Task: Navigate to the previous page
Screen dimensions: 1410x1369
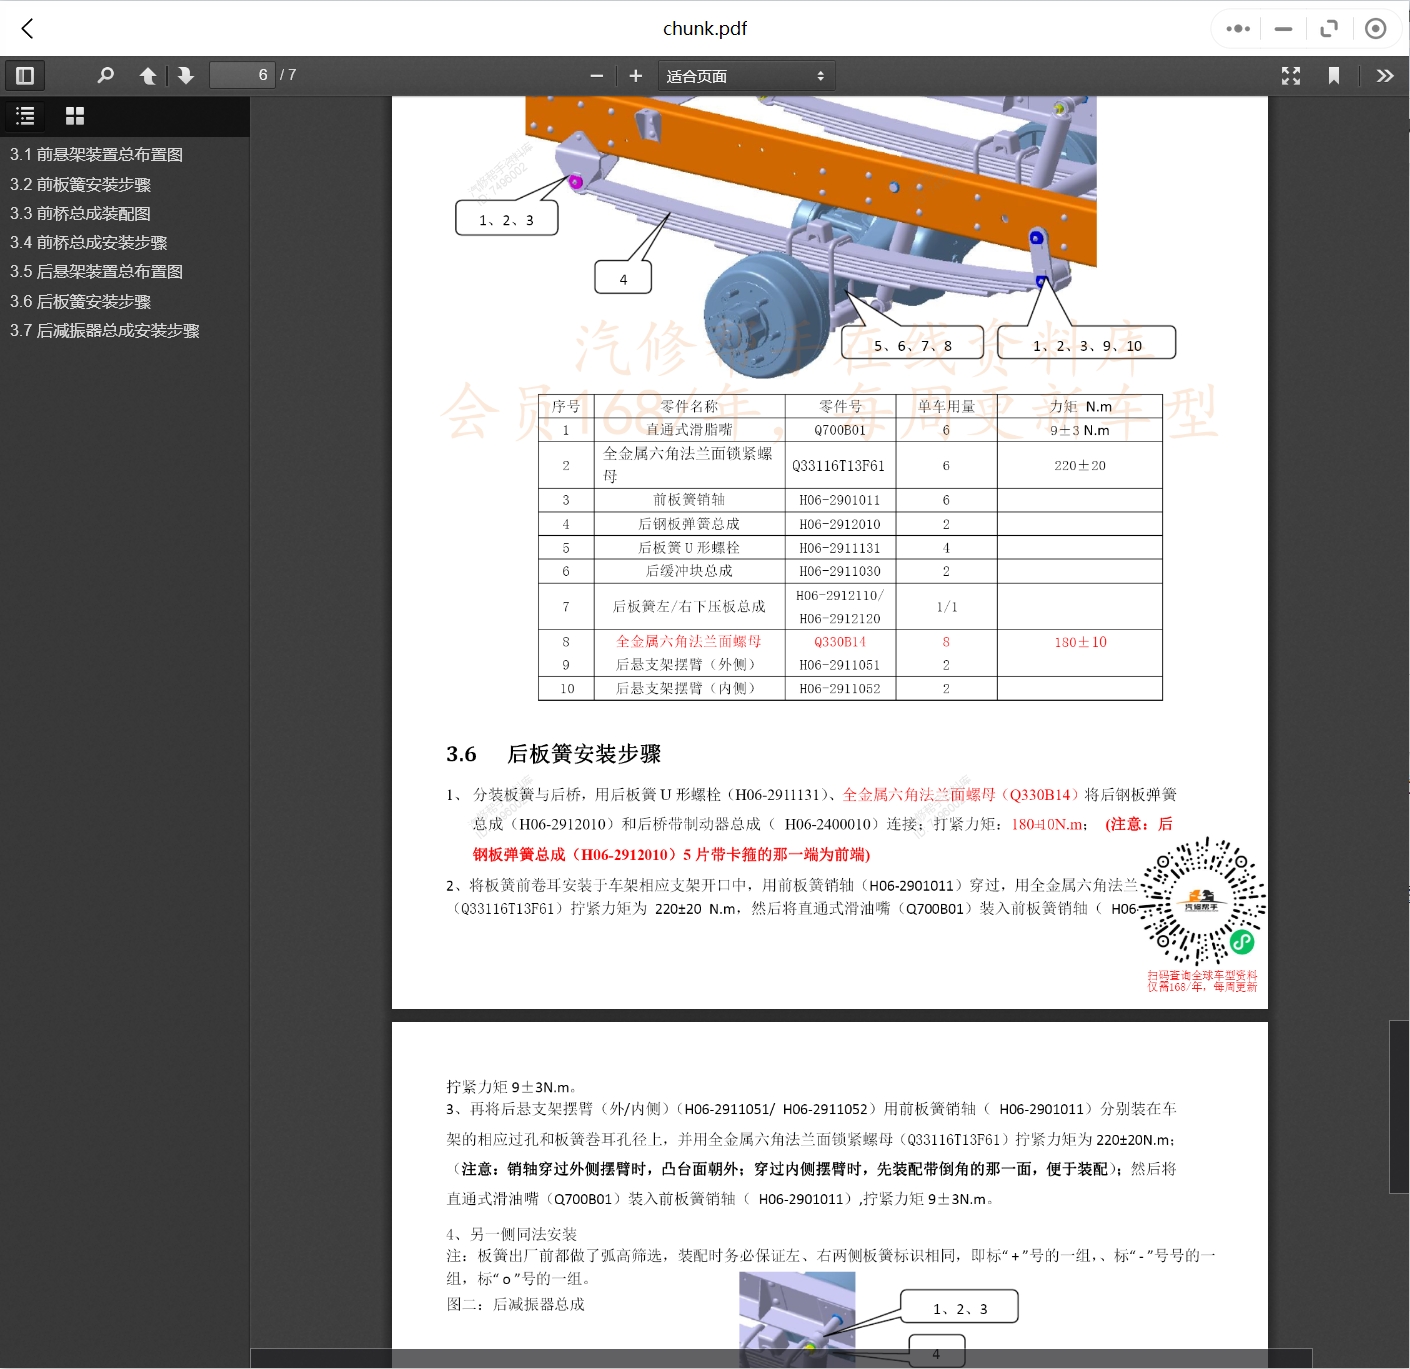Action: point(147,75)
